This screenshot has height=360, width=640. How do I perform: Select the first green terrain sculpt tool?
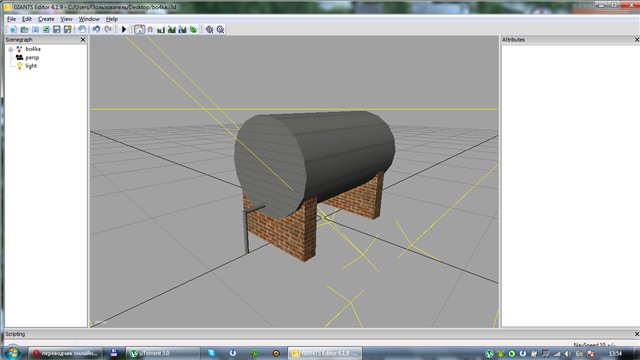pyautogui.click(x=161, y=29)
